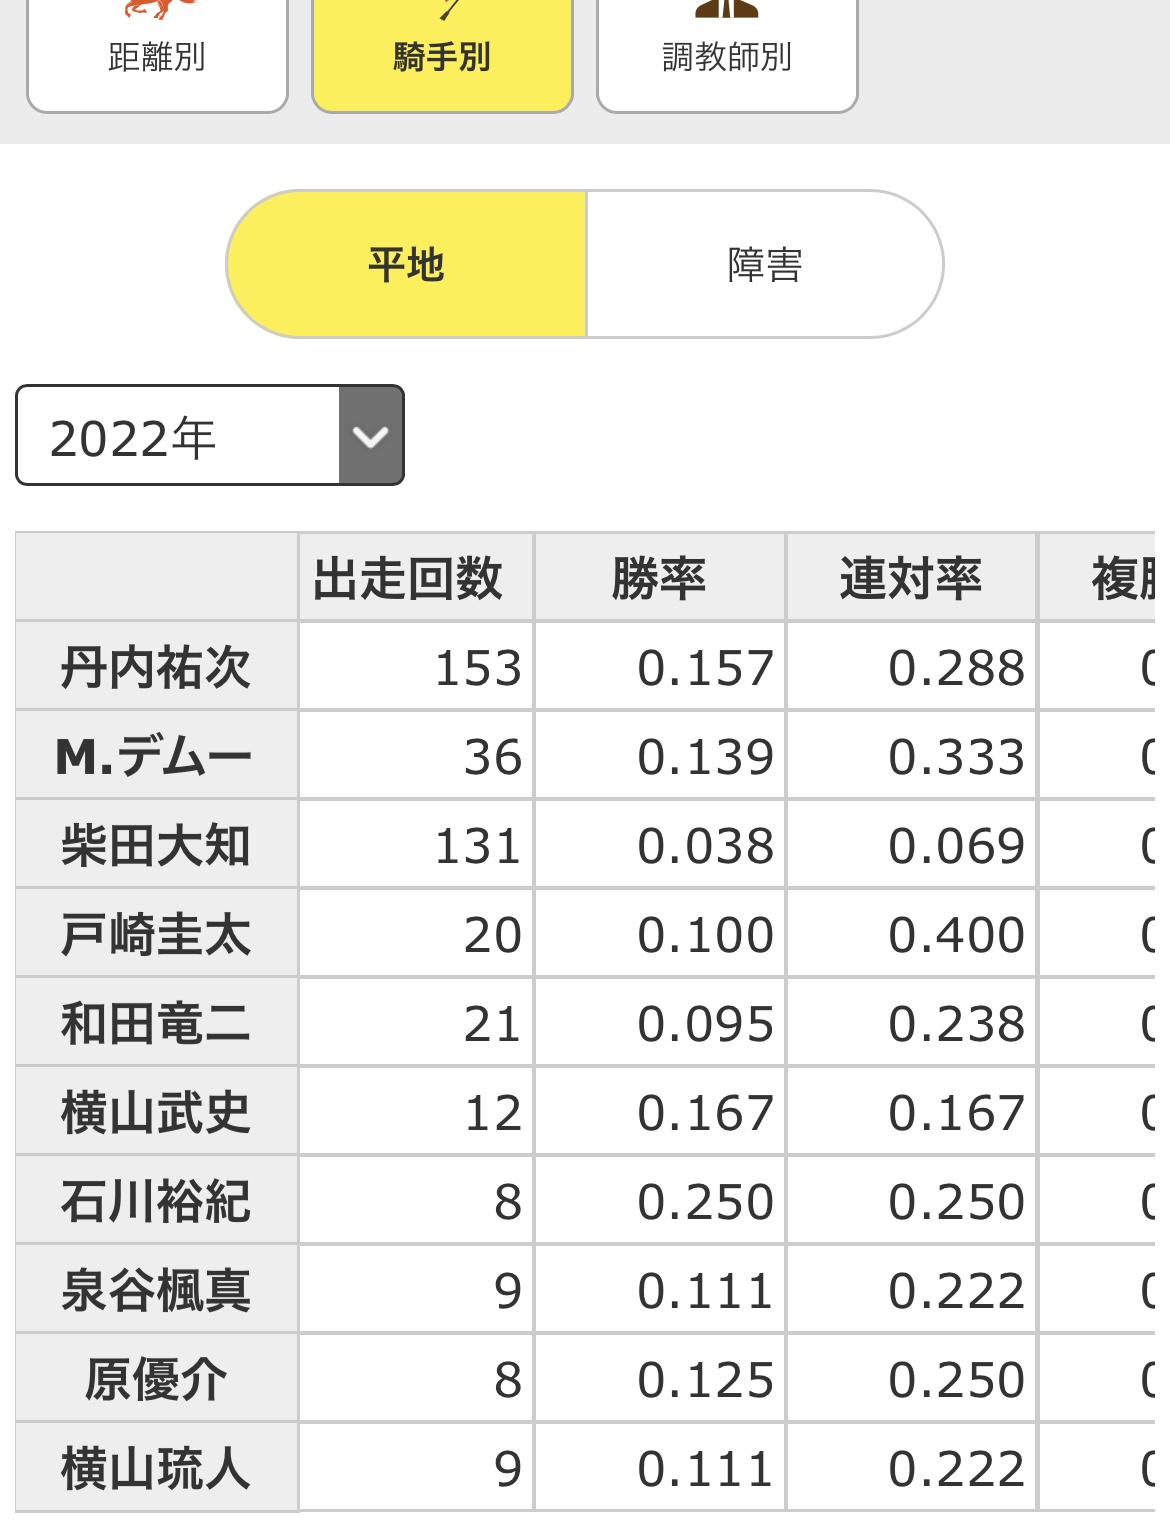Screen dimensions: 1170x1537
Task: Select jockey M.デムーロ in the table
Action: click(156, 756)
